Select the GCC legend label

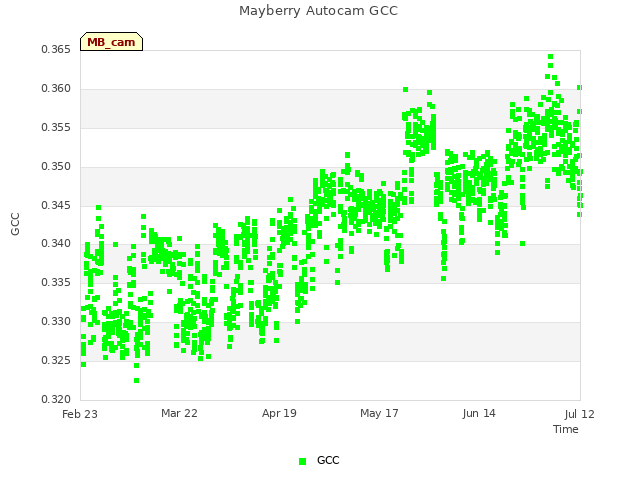pyautogui.click(x=328, y=460)
